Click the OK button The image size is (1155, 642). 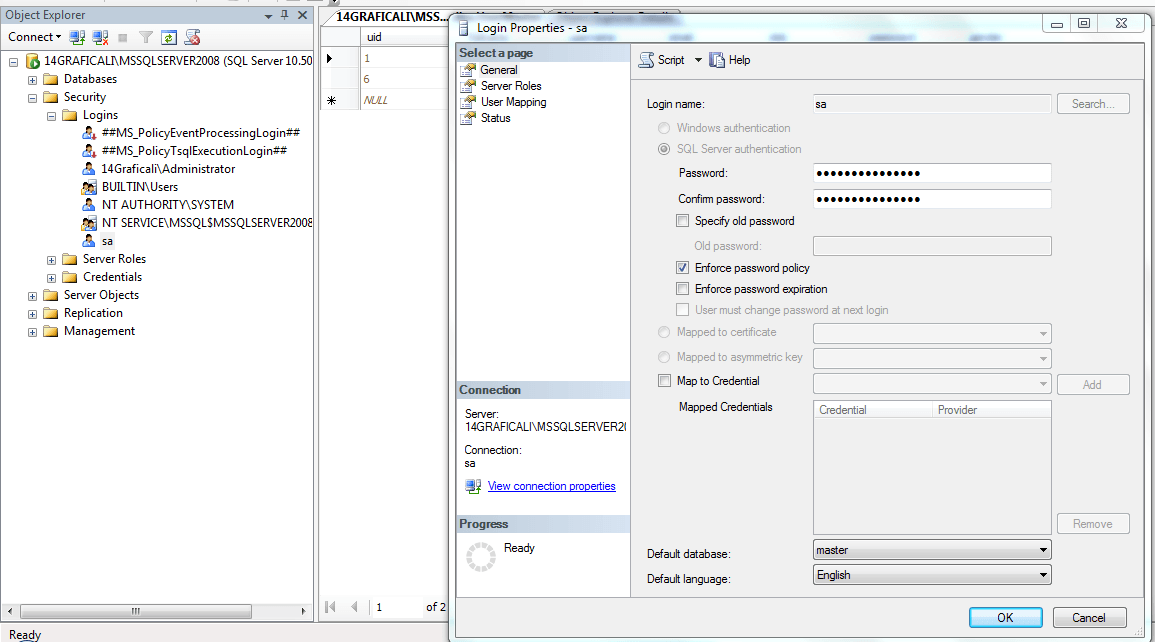pos(1005,618)
